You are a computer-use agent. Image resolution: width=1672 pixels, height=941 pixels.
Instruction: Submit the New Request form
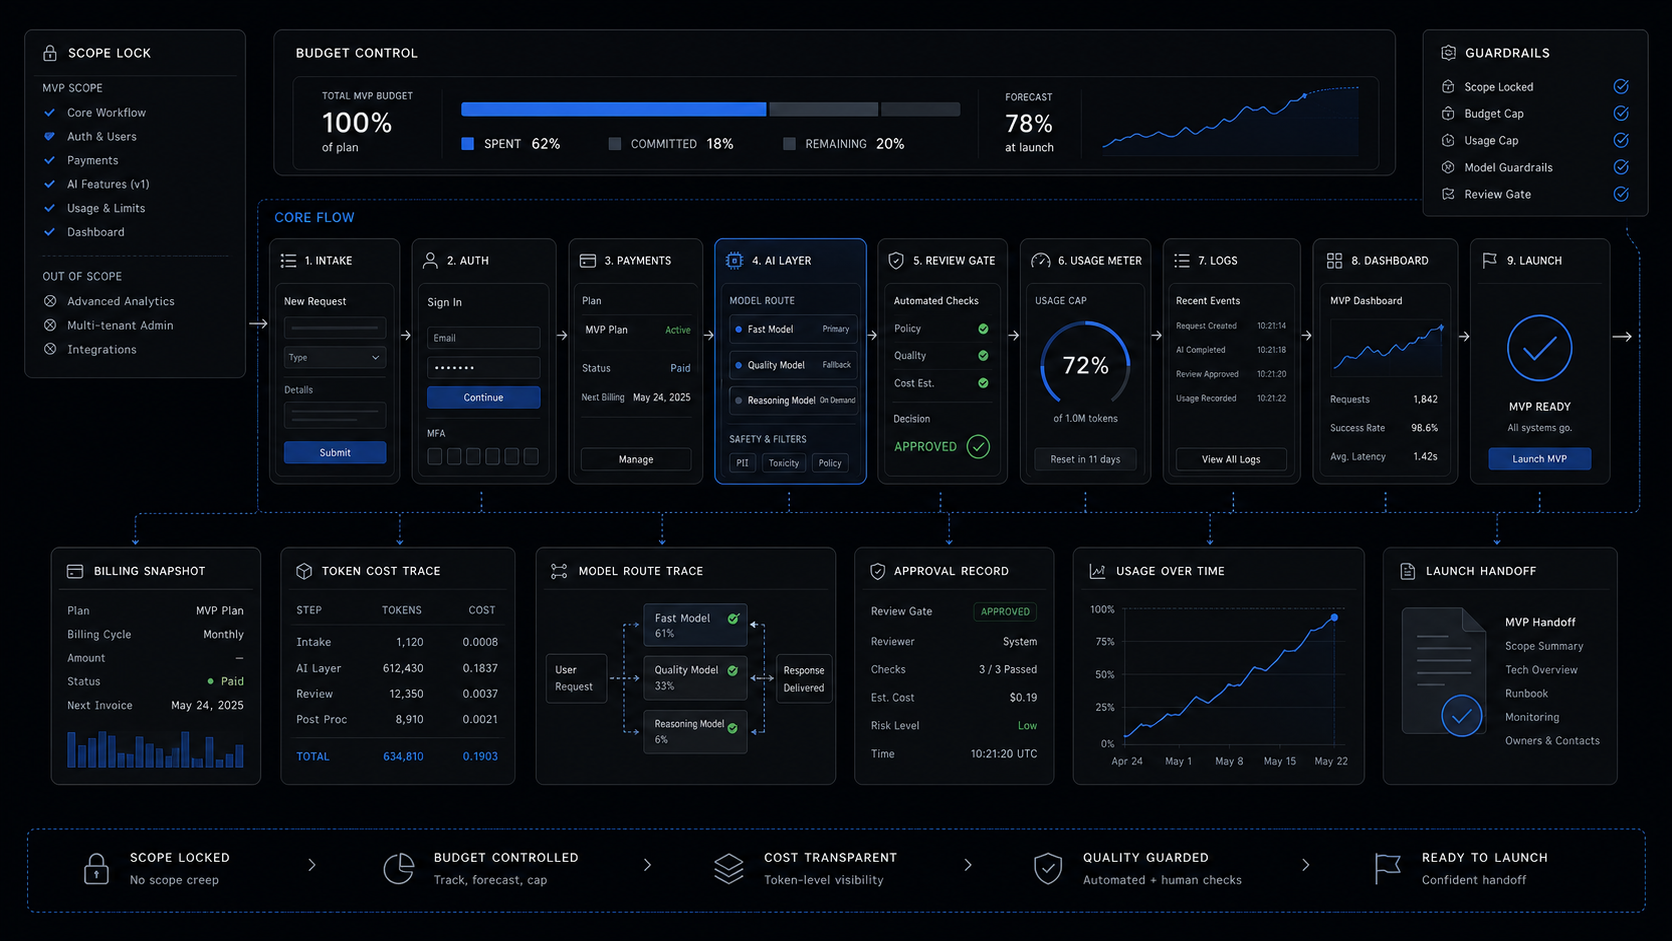(x=335, y=453)
